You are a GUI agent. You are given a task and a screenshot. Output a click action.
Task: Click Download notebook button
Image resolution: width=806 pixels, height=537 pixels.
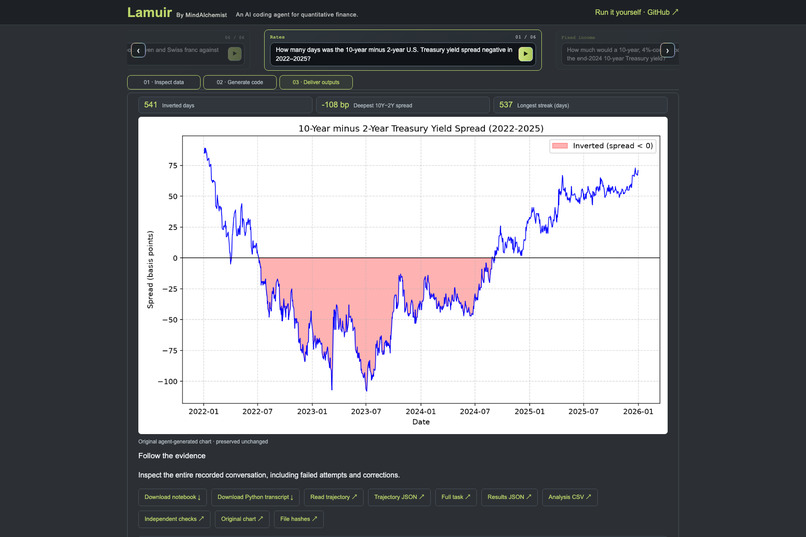tap(172, 497)
